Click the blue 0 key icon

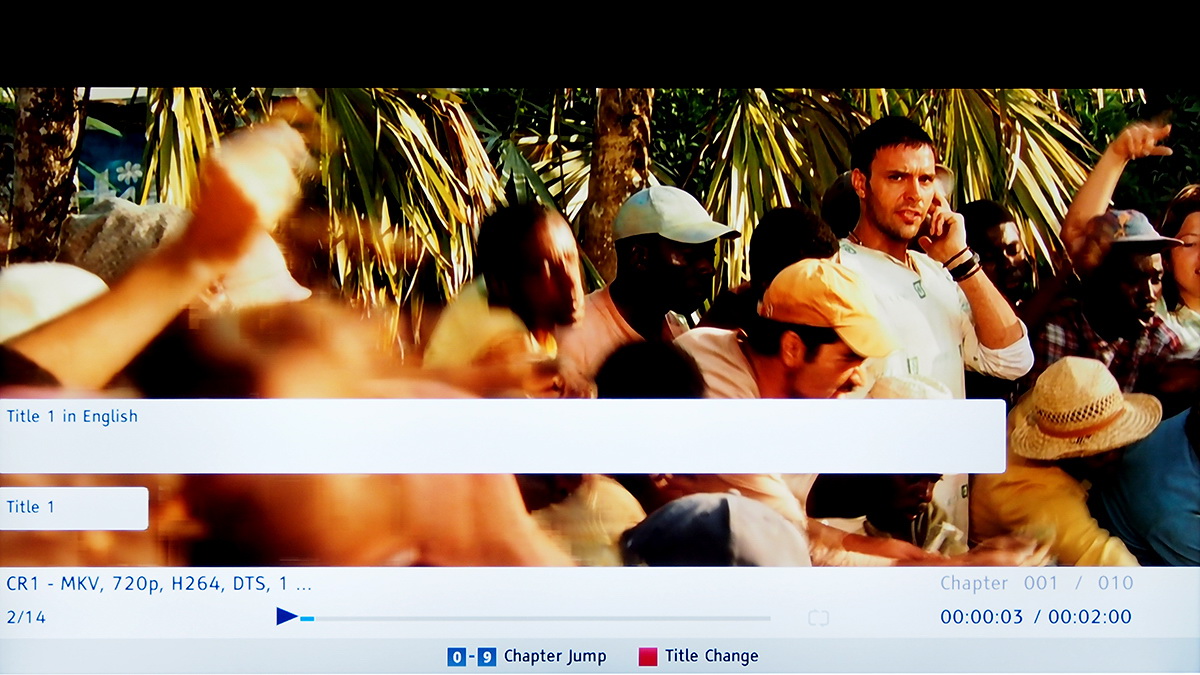[456, 657]
